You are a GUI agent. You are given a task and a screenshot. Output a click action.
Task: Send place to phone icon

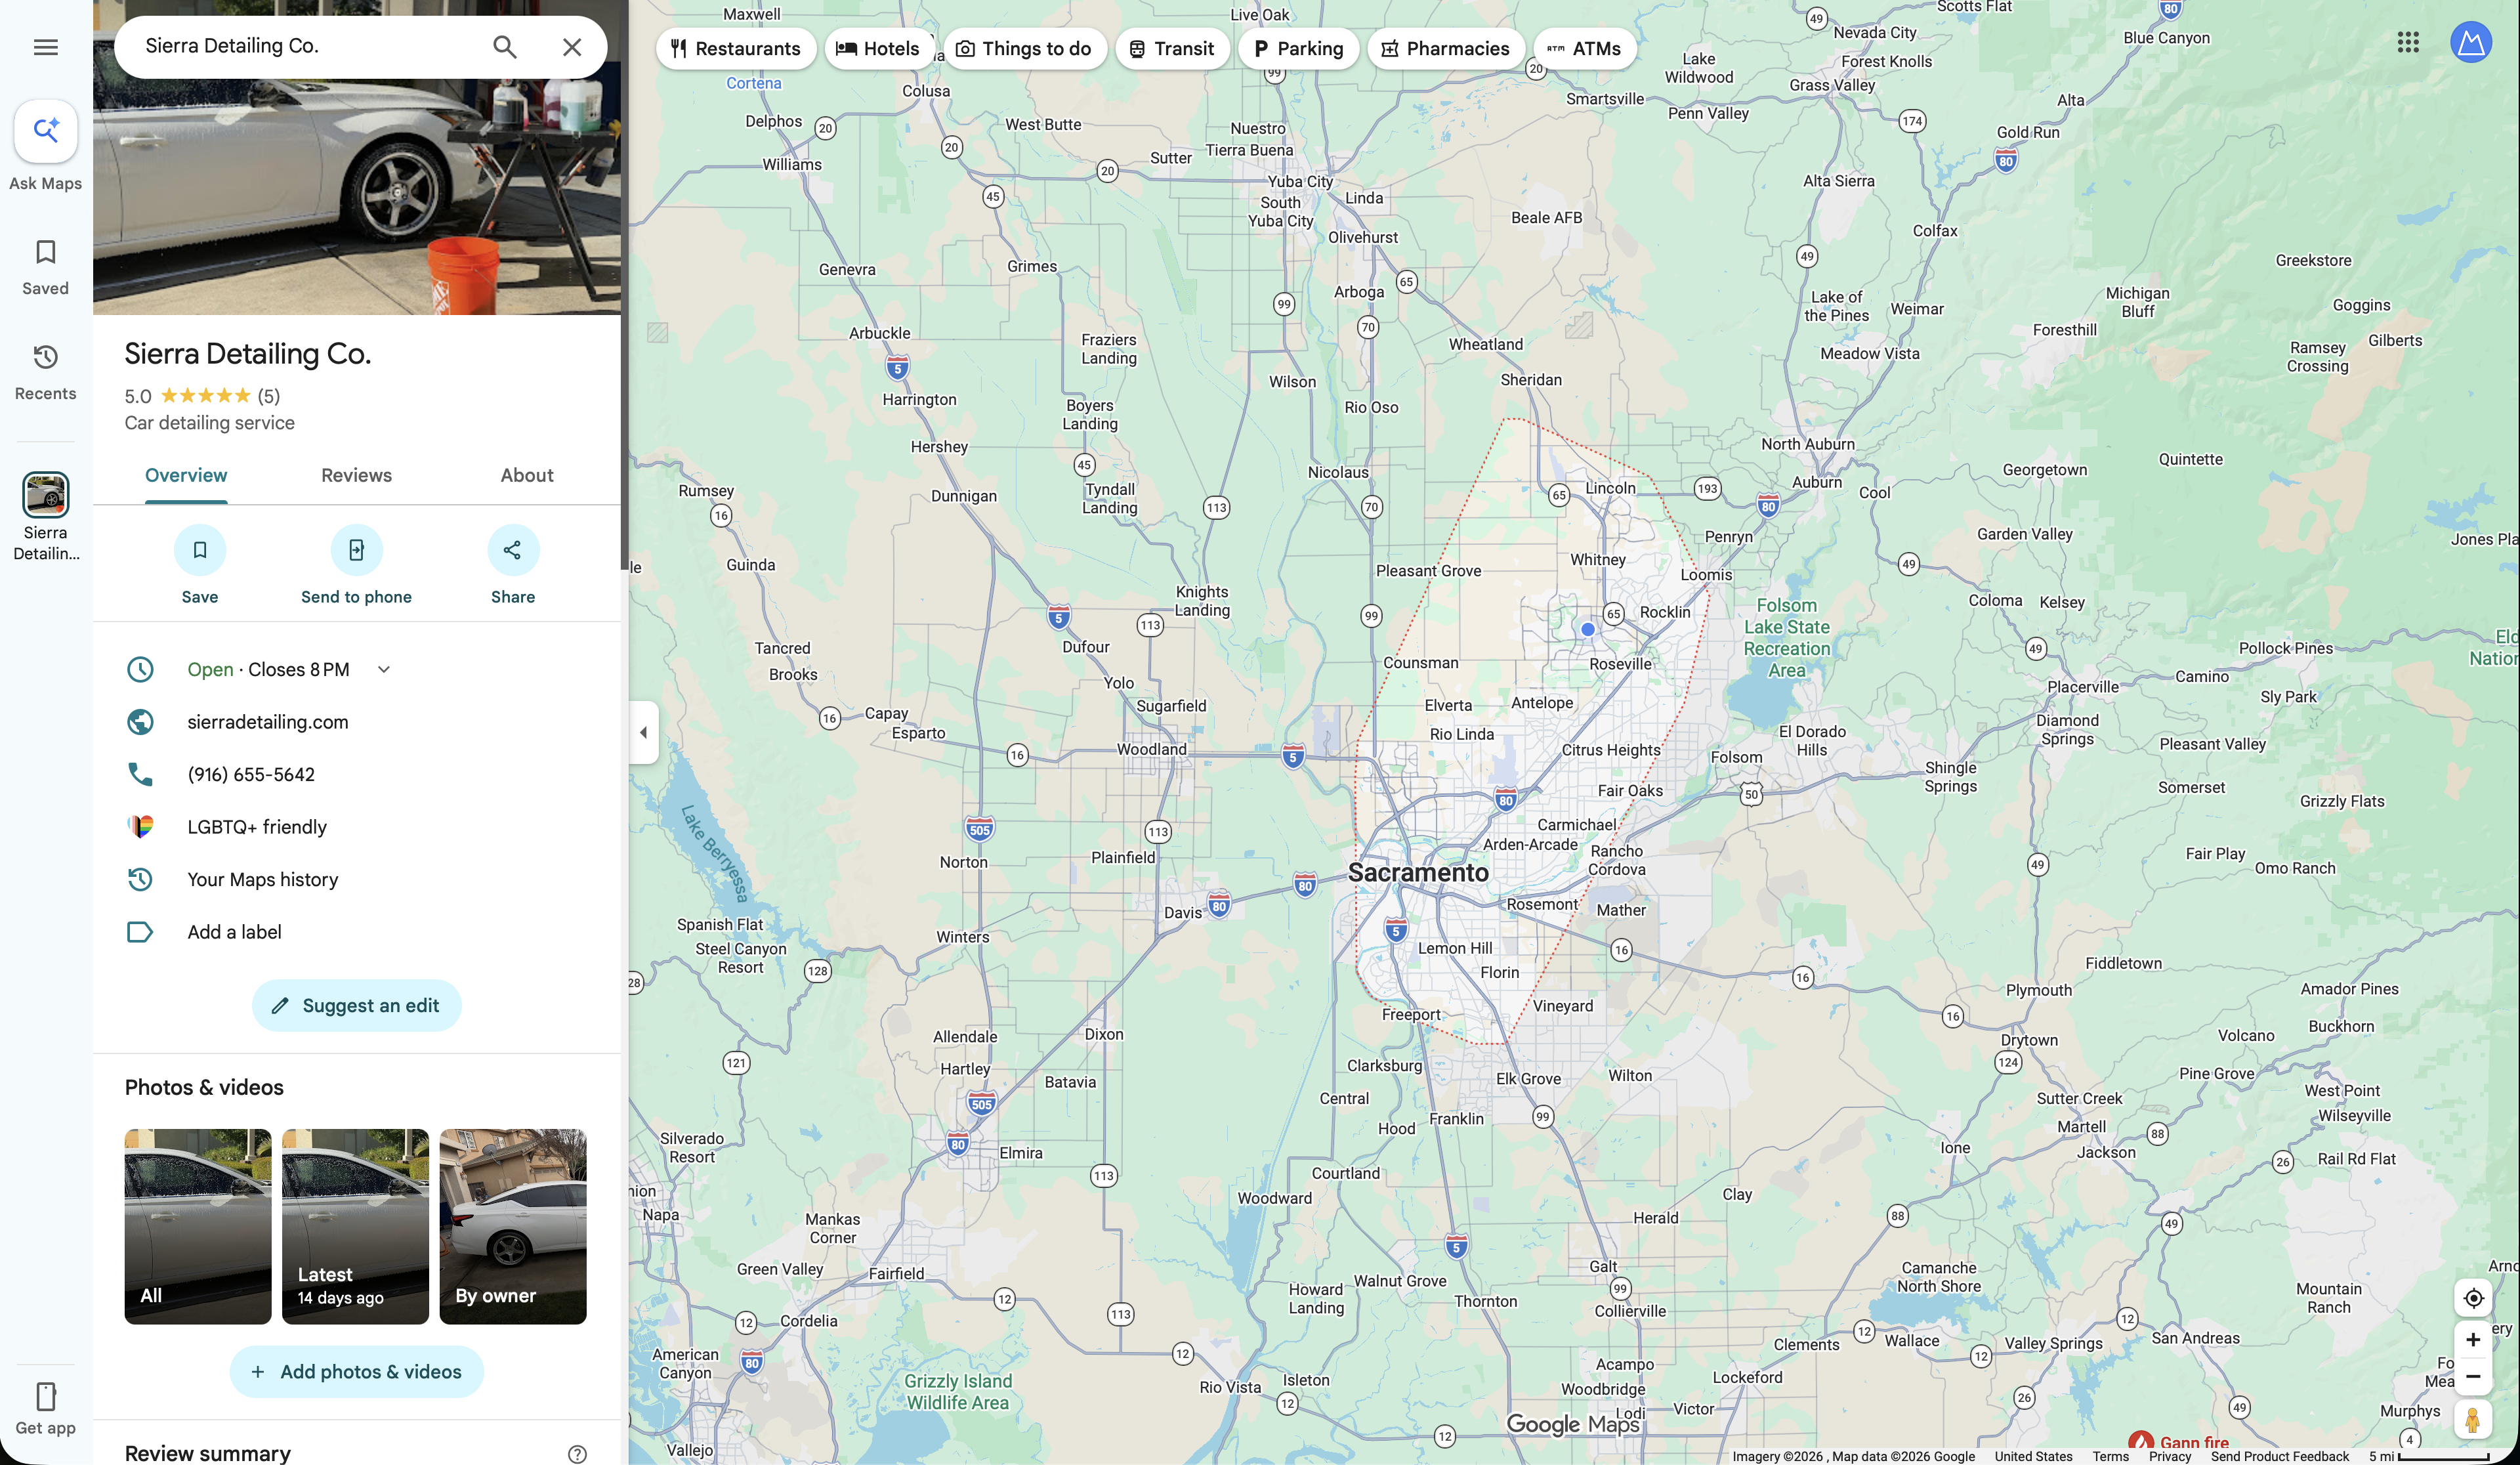pyautogui.click(x=357, y=550)
